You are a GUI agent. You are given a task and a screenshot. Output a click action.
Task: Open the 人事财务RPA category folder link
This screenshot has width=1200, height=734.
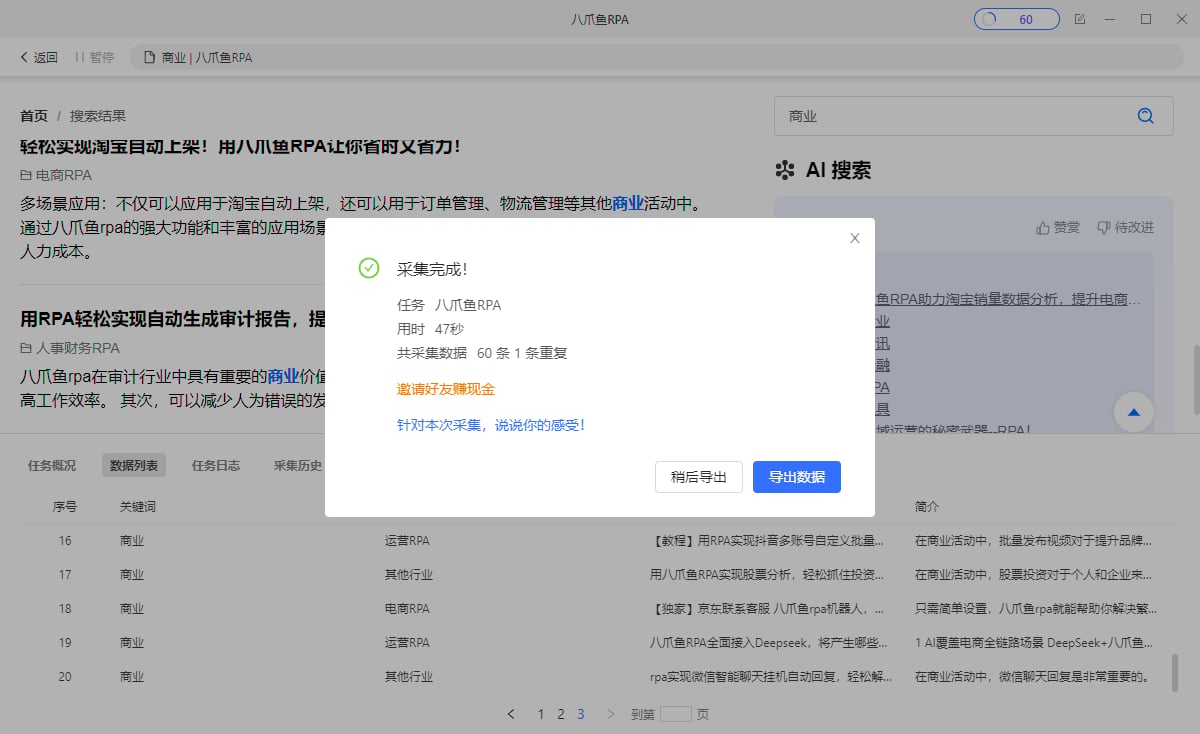(70, 348)
